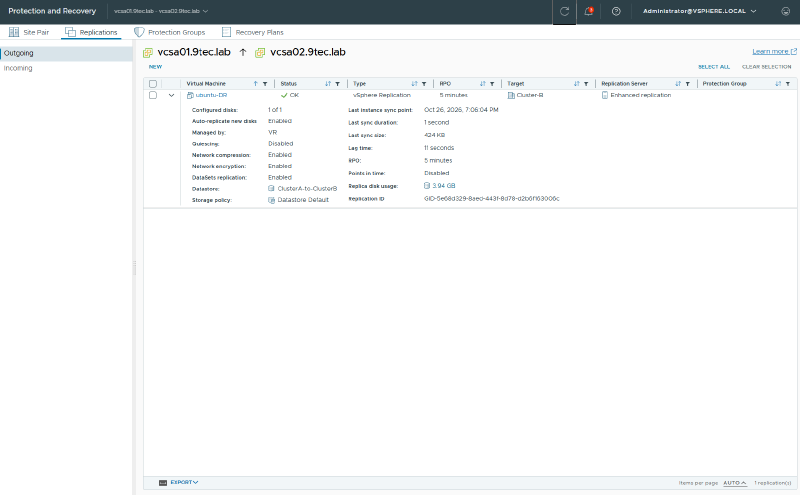Image resolution: width=800 pixels, height=495 pixels.
Task: Click the vcsa02.9tec.lab vCenter icon
Action: (260, 53)
